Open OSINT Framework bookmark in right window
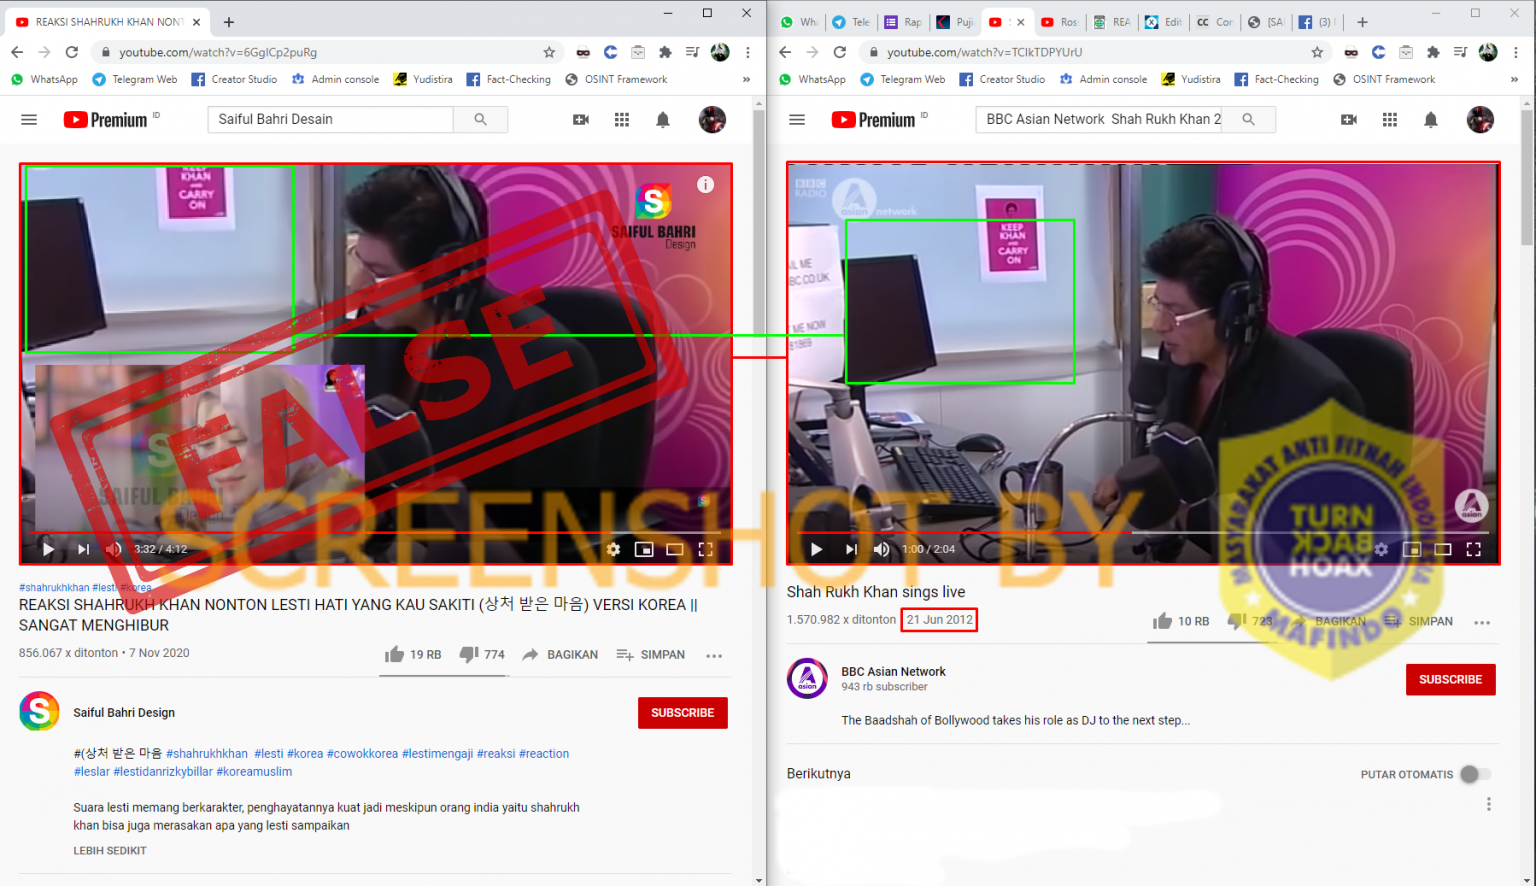This screenshot has width=1536, height=886. coord(1384,79)
